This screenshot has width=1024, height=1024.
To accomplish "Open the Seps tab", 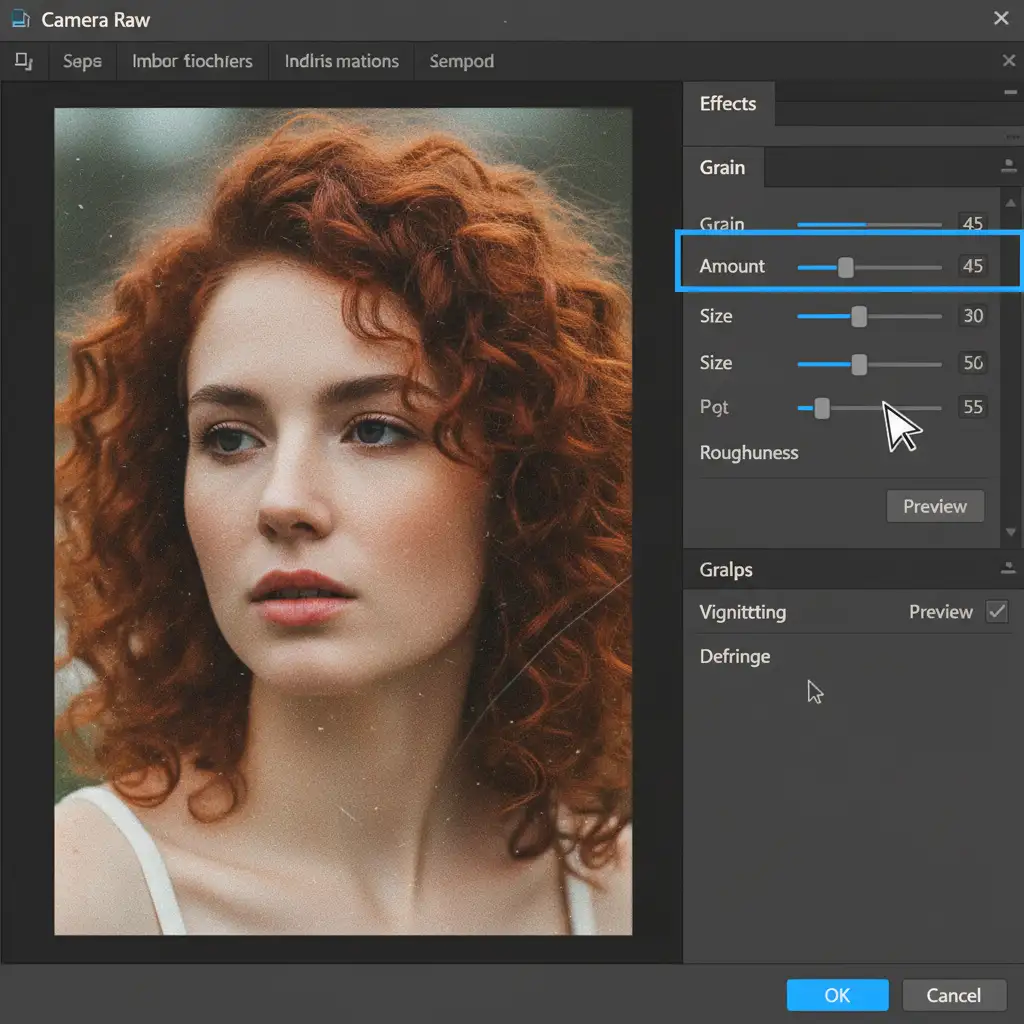I will pos(82,62).
